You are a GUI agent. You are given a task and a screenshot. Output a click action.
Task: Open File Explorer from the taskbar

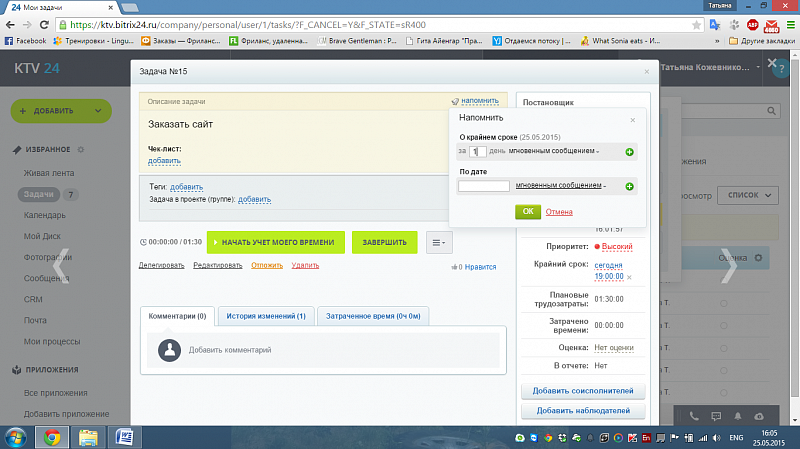click(x=88, y=438)
